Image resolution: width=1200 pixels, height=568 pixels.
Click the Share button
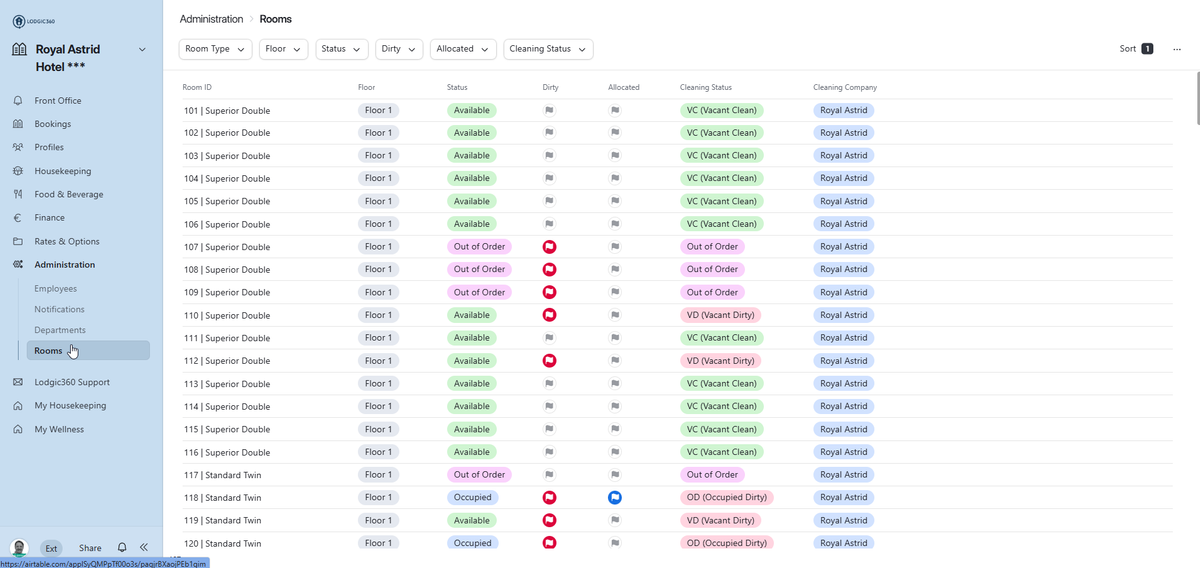coord(90,548)
